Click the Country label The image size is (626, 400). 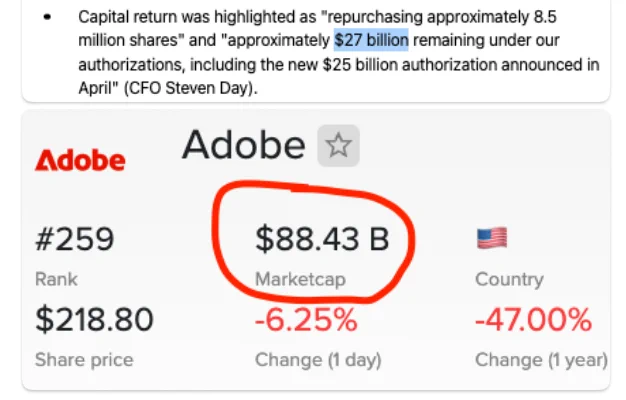coord(509,279)
